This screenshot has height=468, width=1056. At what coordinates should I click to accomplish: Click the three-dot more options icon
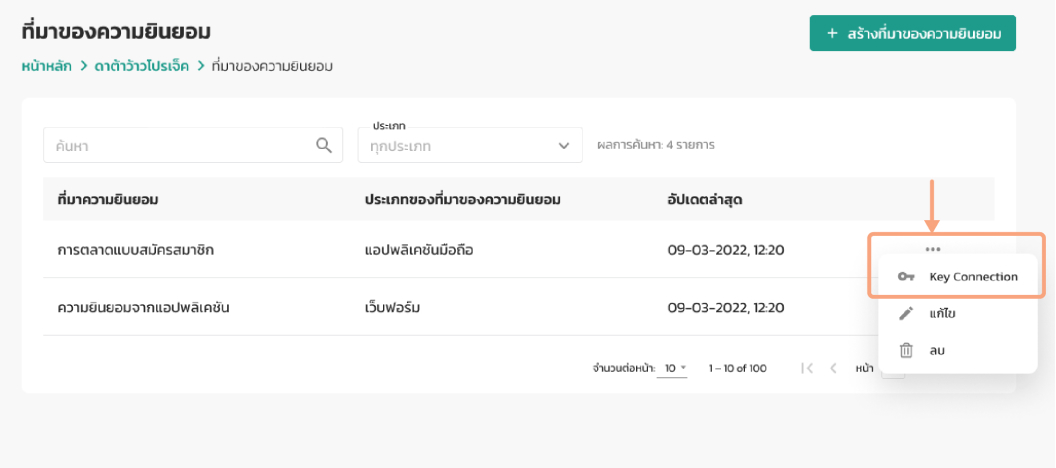tap(932, 249)
